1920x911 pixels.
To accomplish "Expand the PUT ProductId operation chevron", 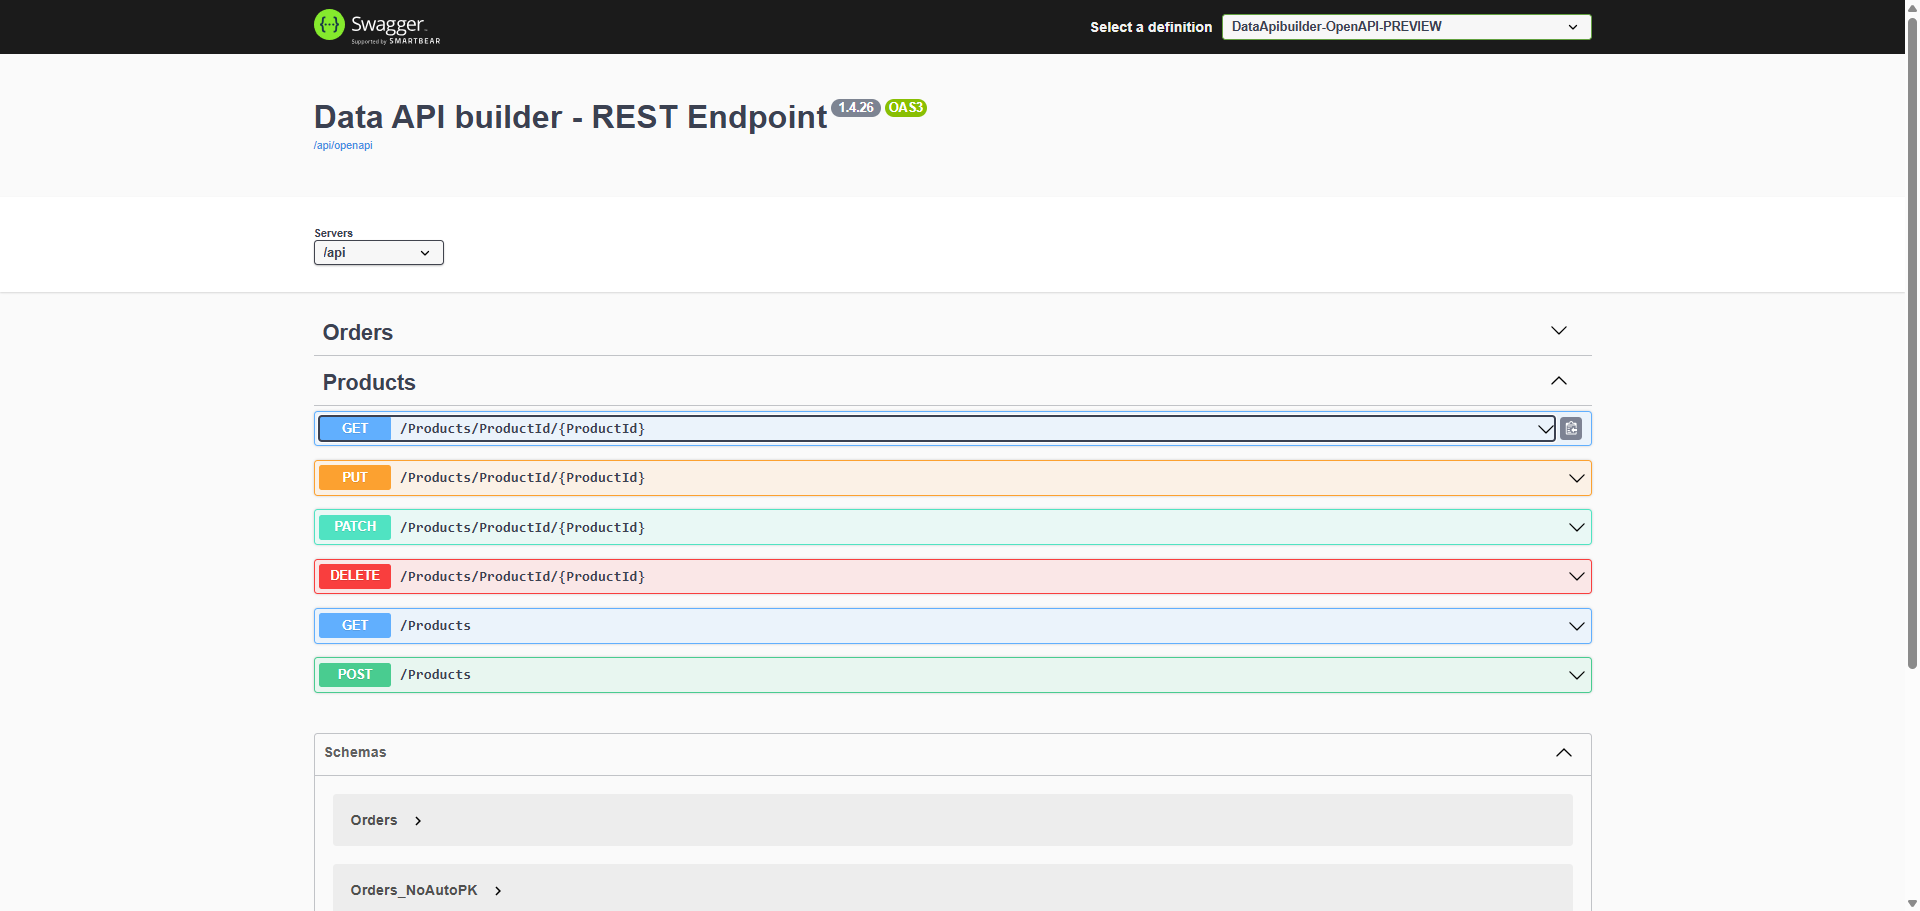I will click(1576, 478).
